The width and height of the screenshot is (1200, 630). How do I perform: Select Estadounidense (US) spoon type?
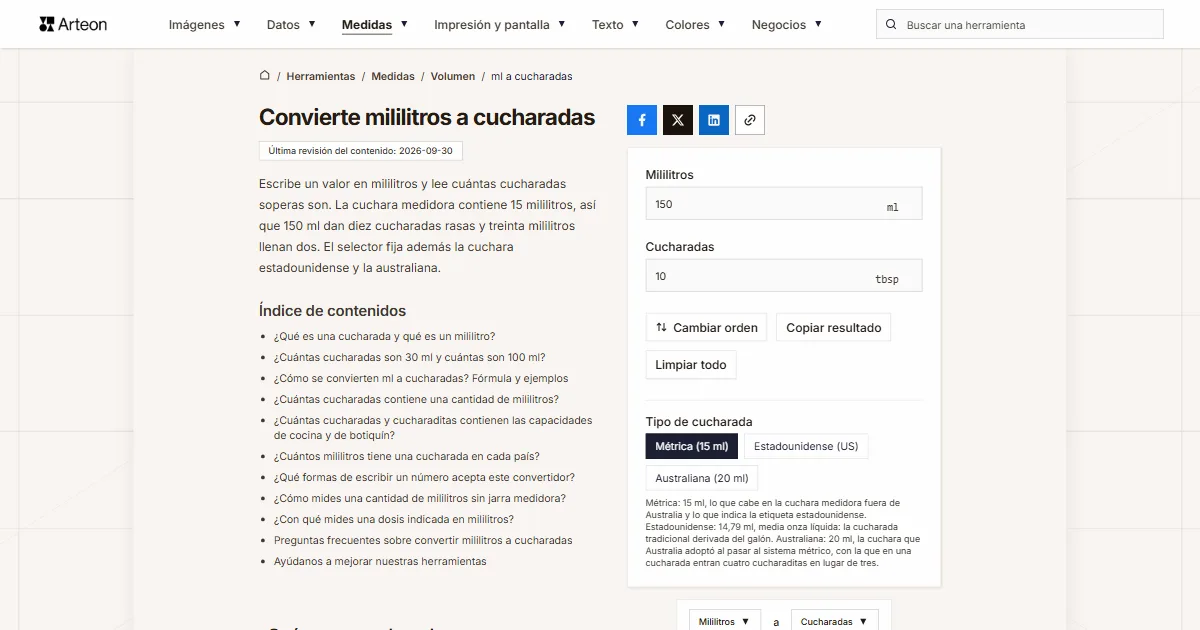[x=806, y=446]
